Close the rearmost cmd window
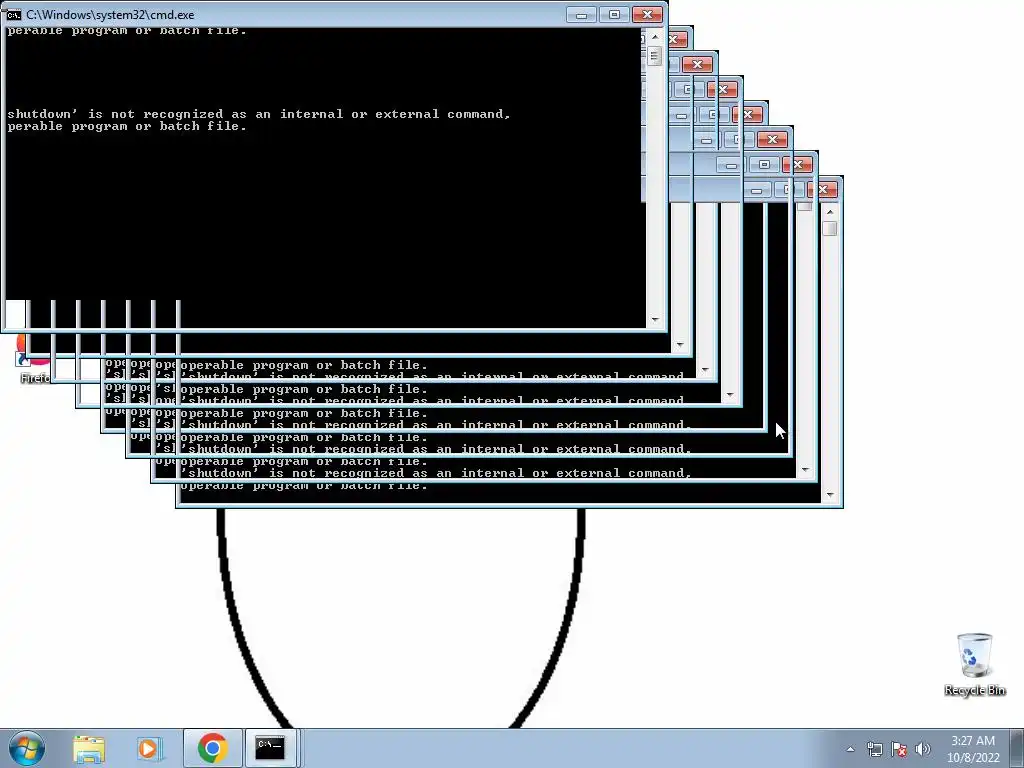 (822, 189)
